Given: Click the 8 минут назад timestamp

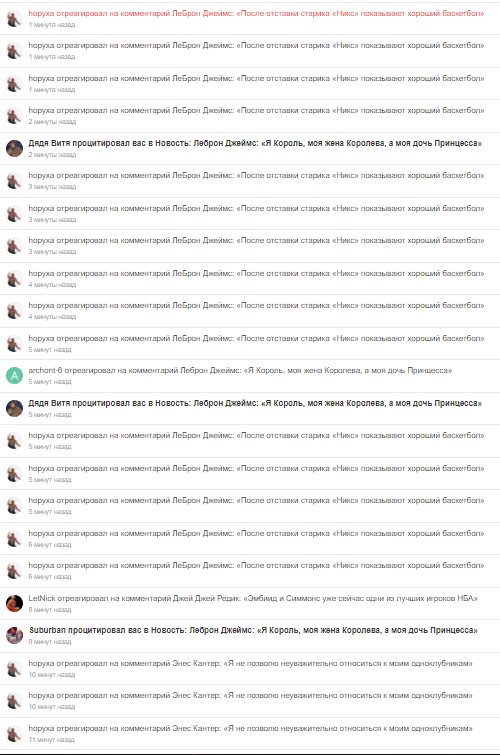Looking at the screenshot, I should tap(50, 610).
